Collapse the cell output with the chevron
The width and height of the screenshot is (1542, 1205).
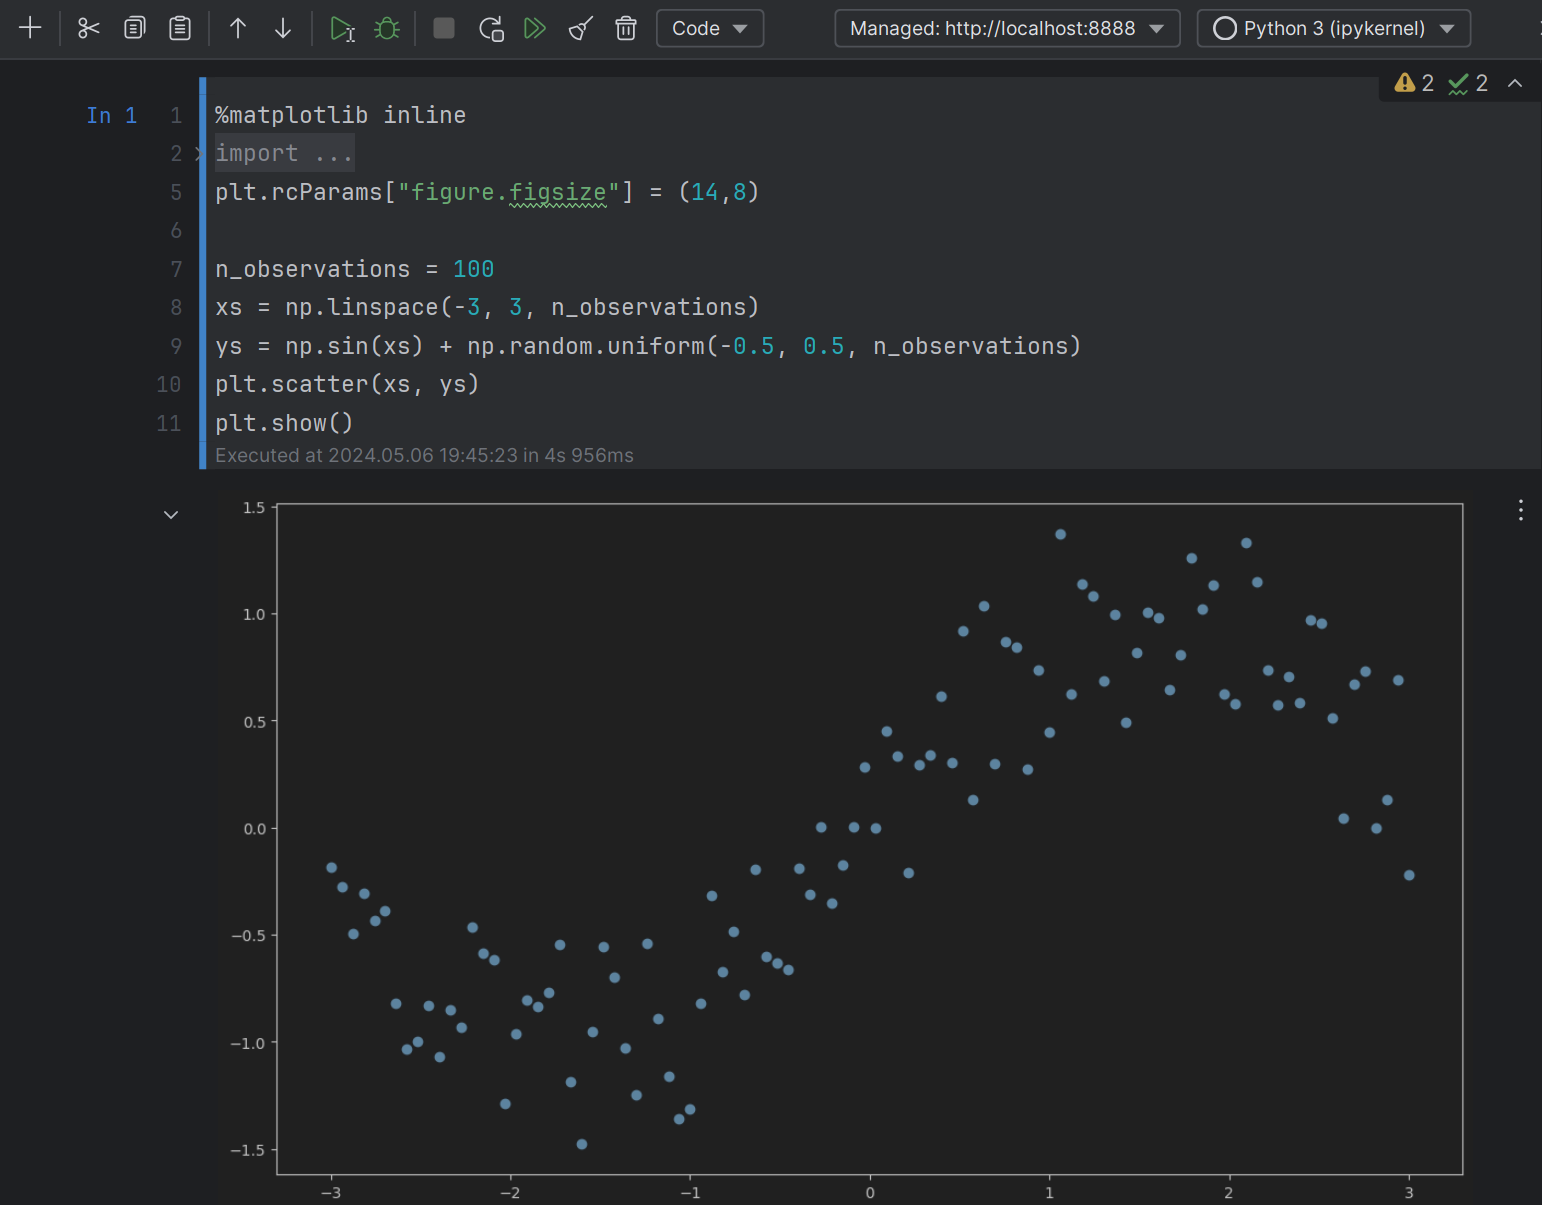coord(171,515)
